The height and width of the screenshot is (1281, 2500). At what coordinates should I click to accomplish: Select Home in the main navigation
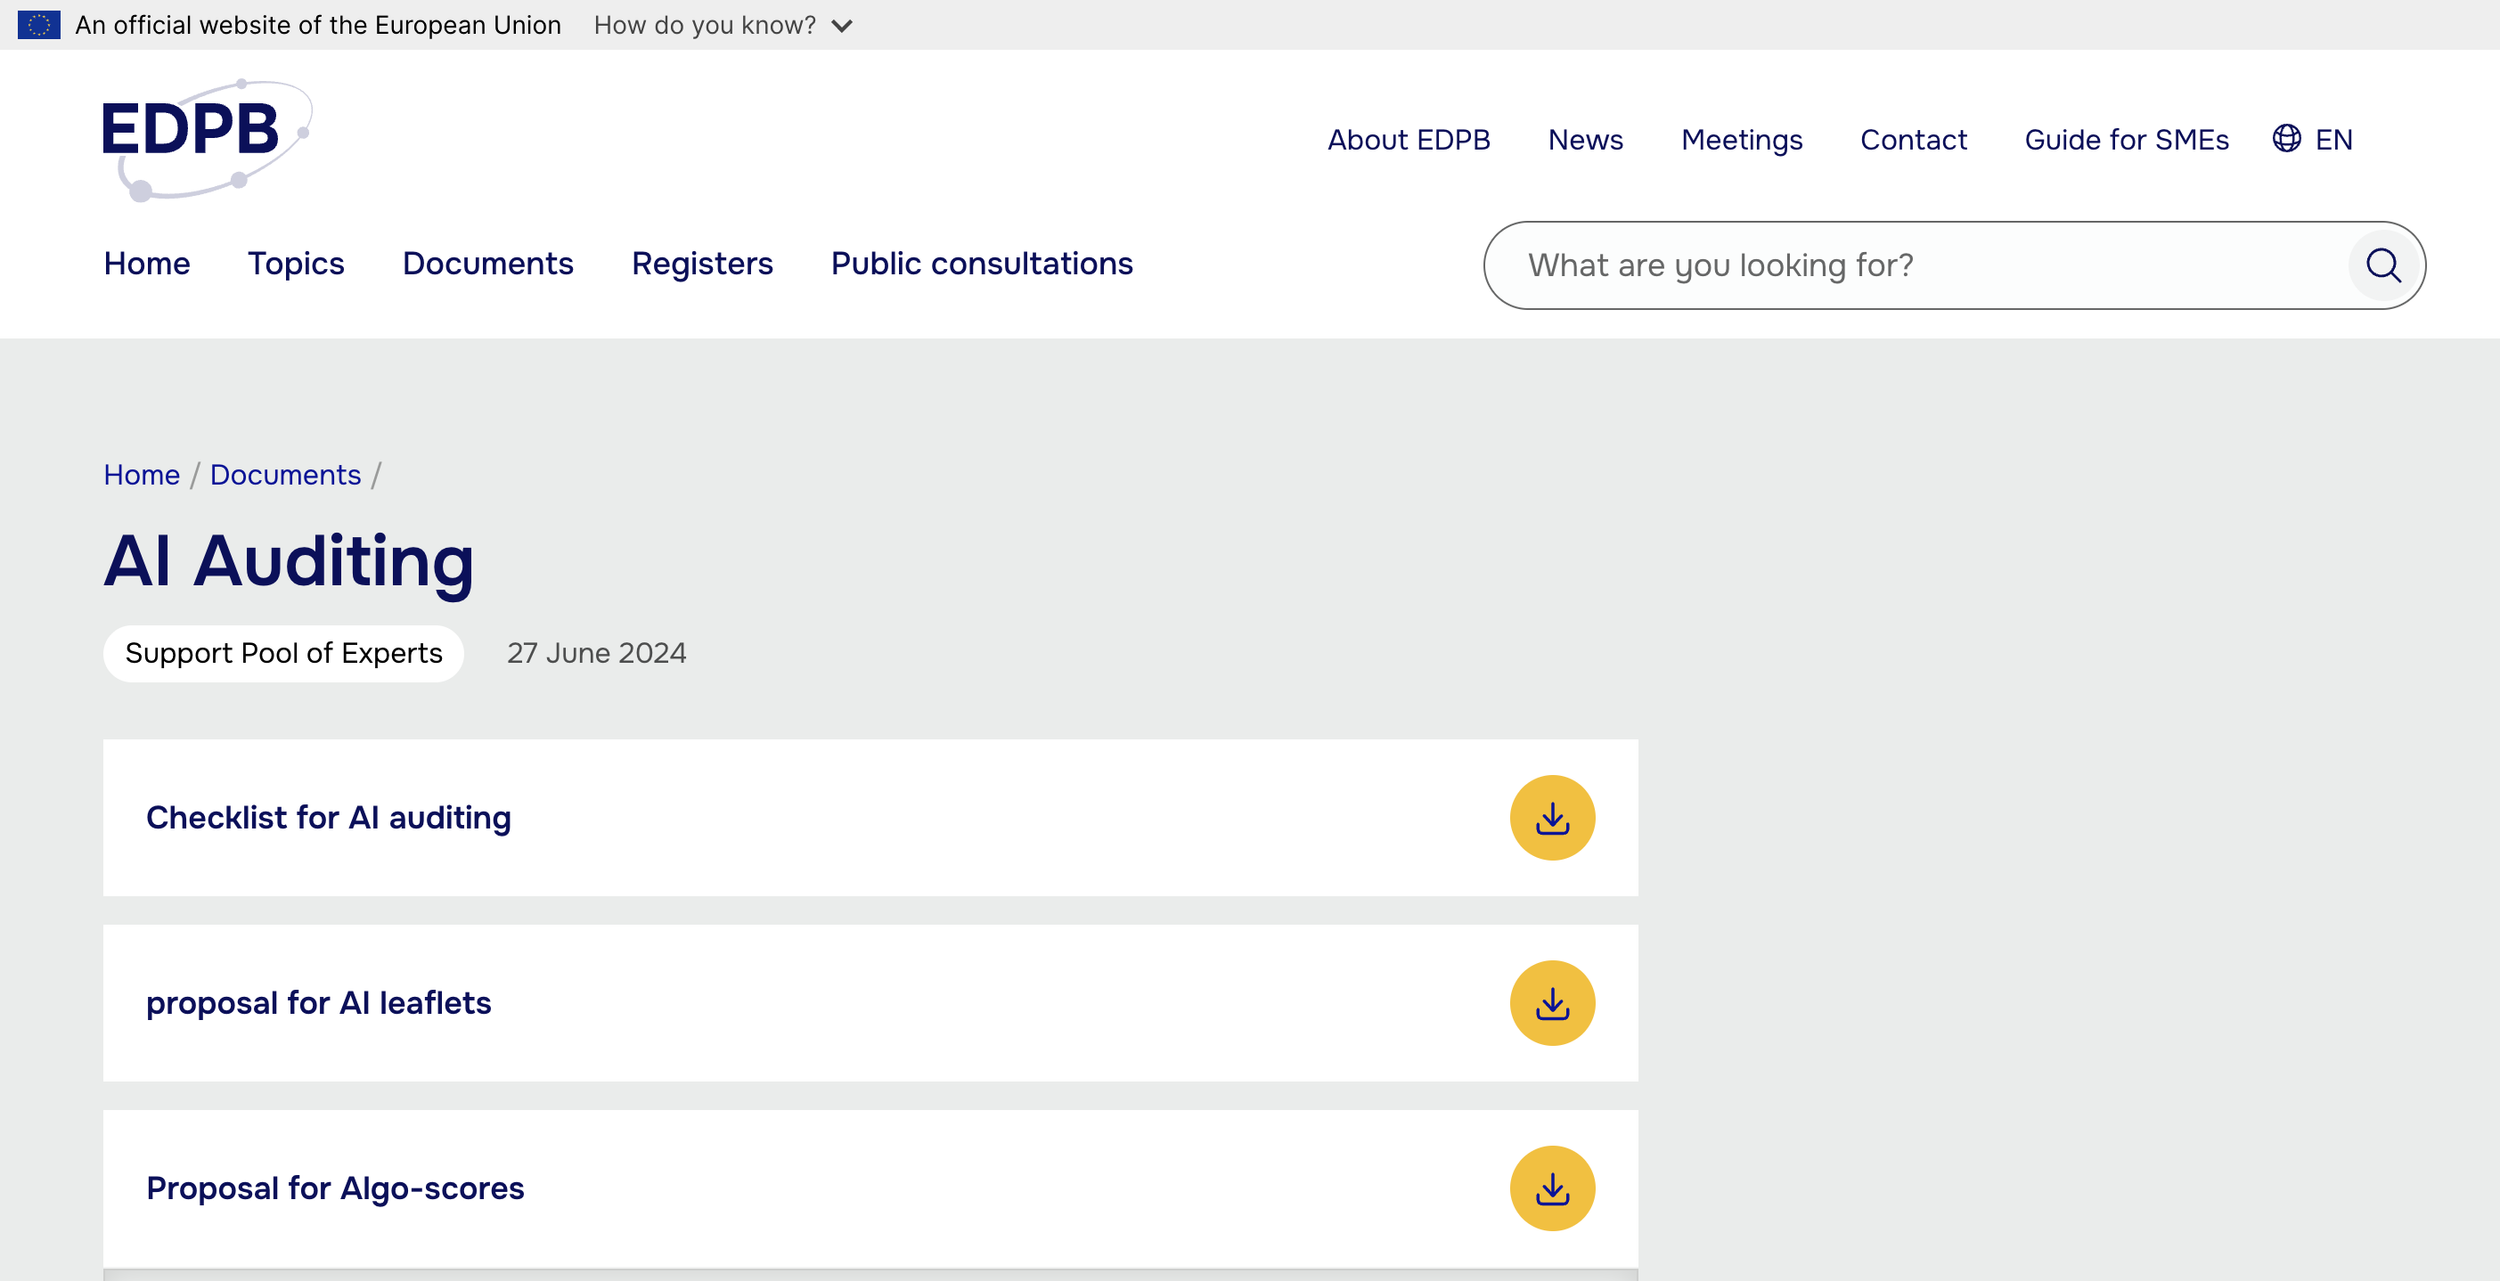147,263
